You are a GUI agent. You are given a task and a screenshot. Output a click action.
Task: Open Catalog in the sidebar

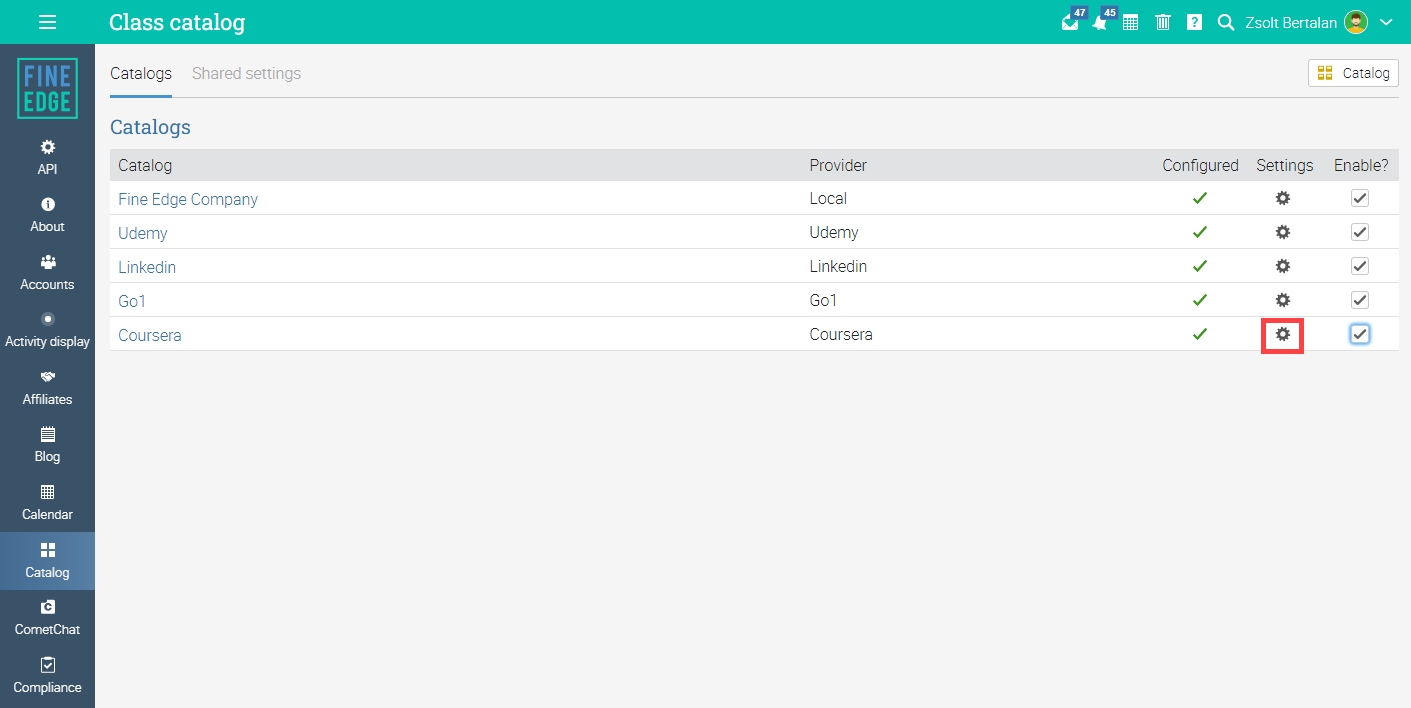pos(47,561)
